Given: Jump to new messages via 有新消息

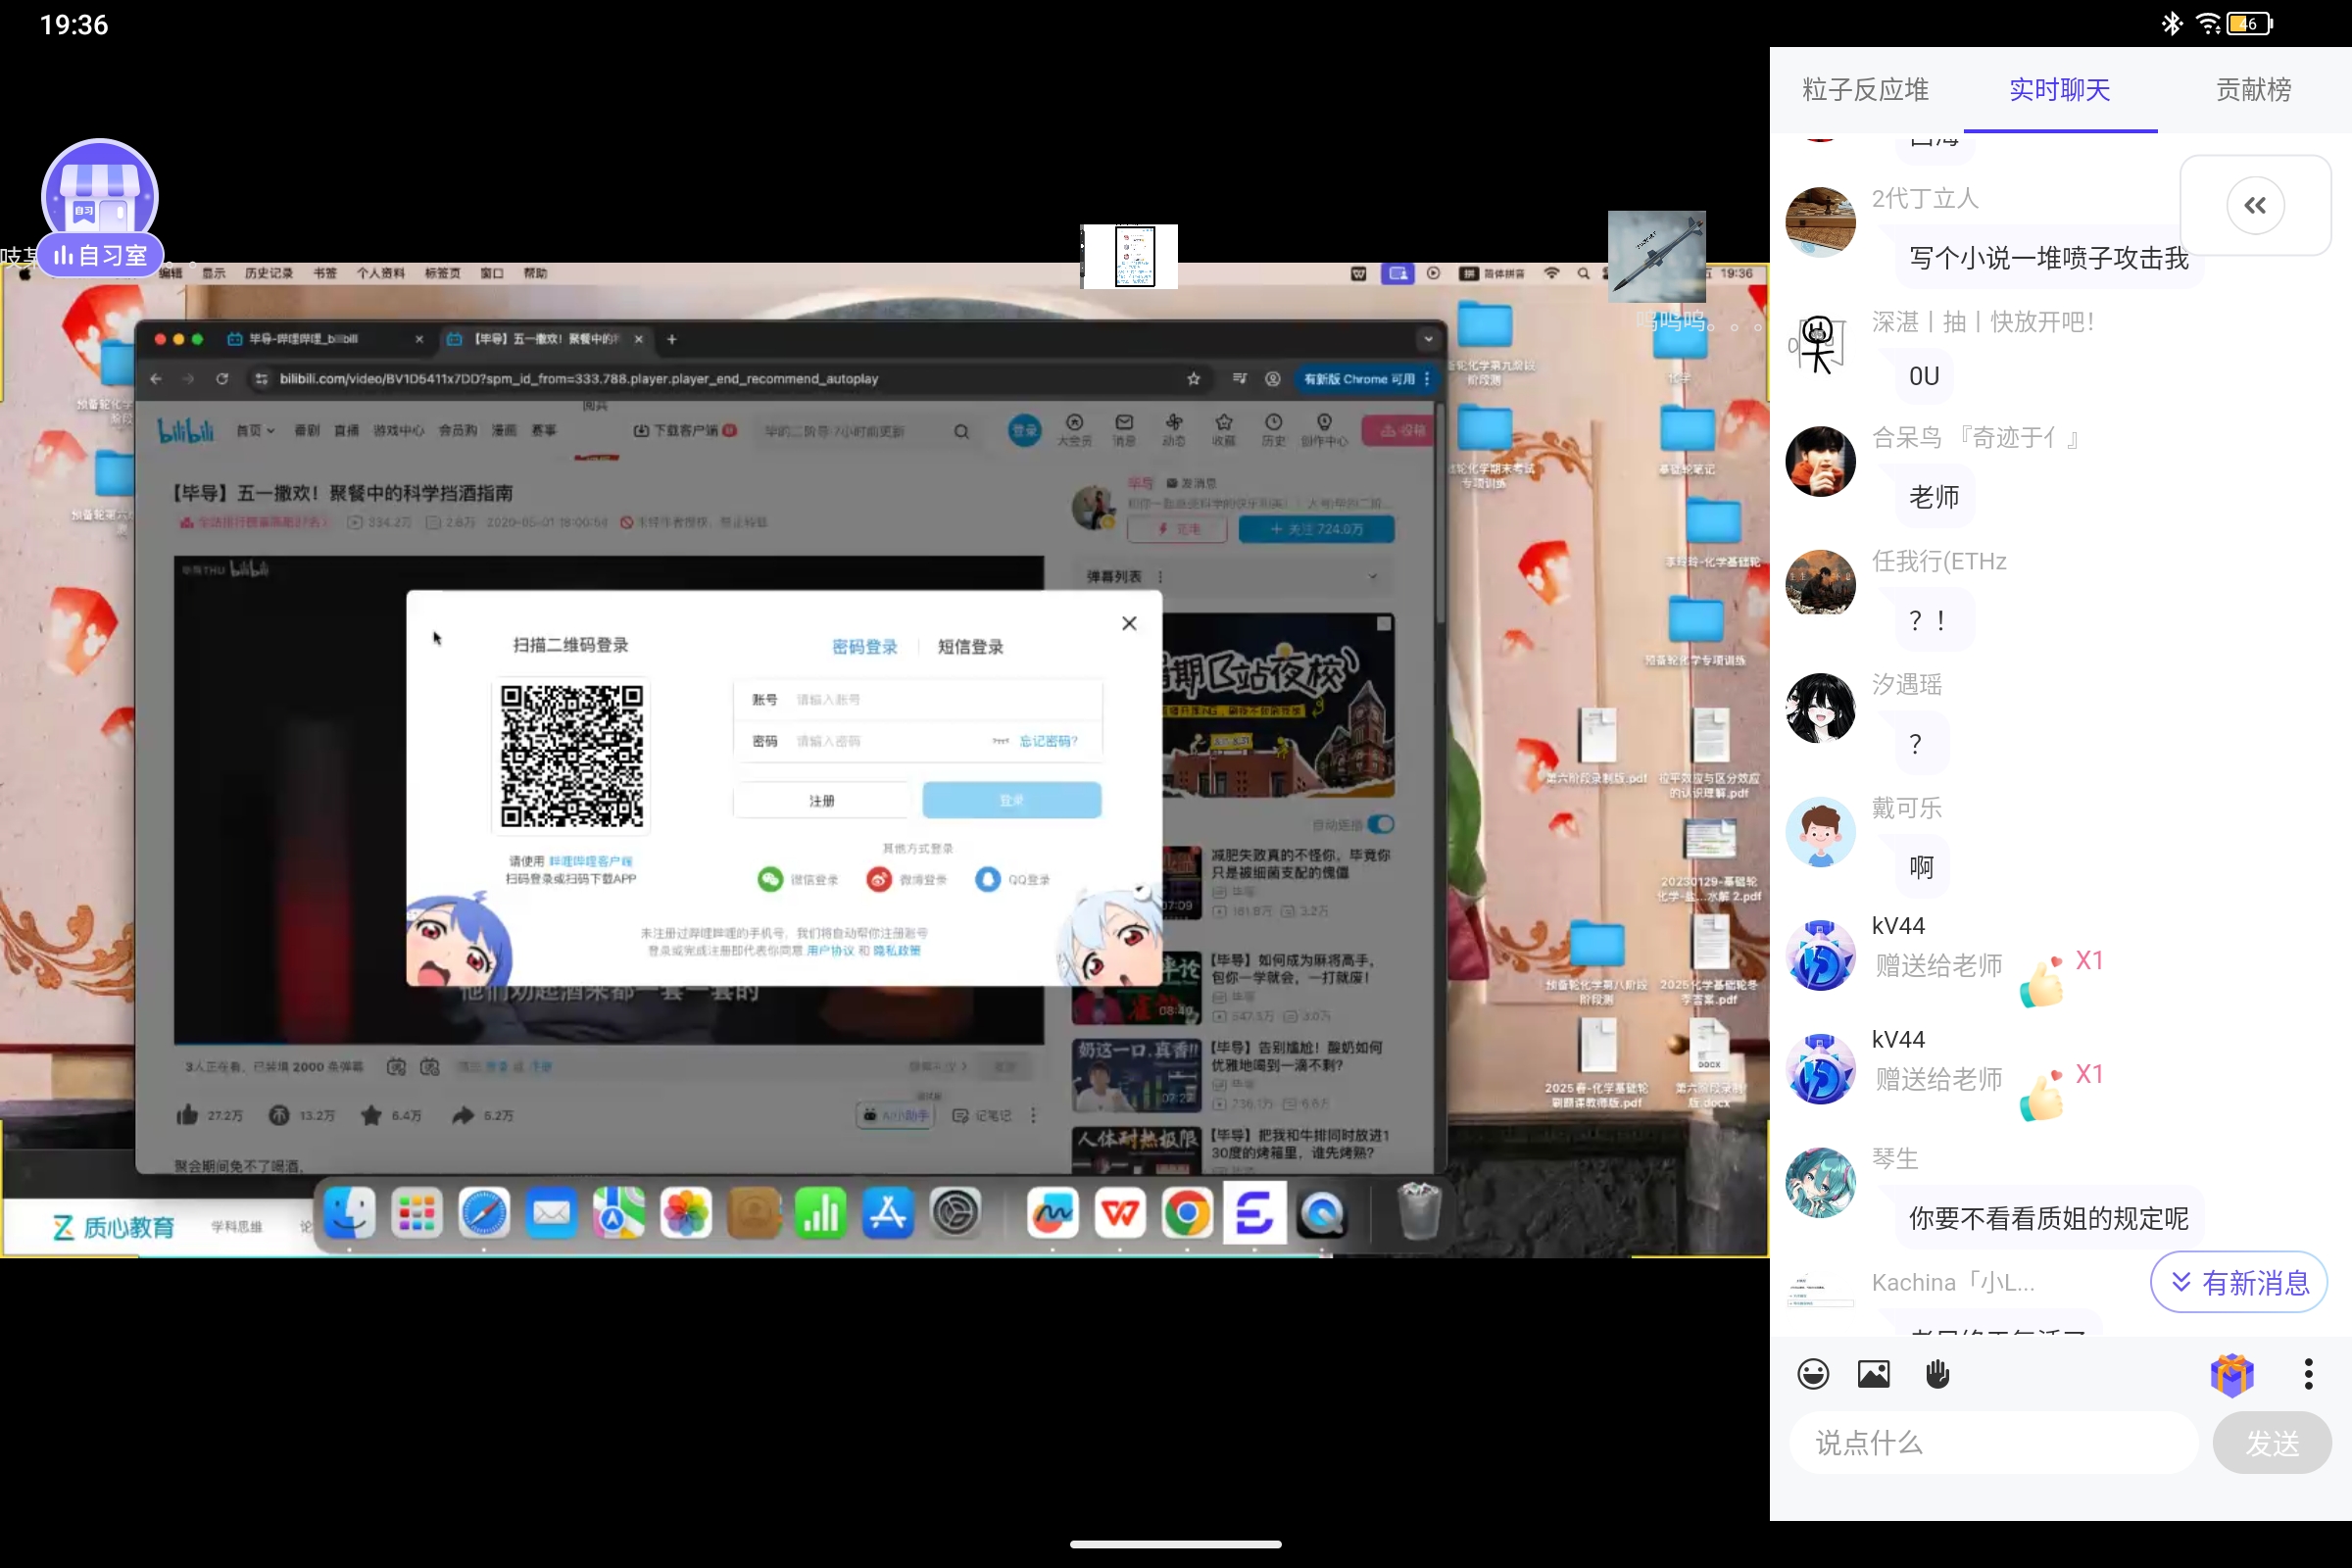Looking at the screenshot, I should click(x=2239, y=1282).
